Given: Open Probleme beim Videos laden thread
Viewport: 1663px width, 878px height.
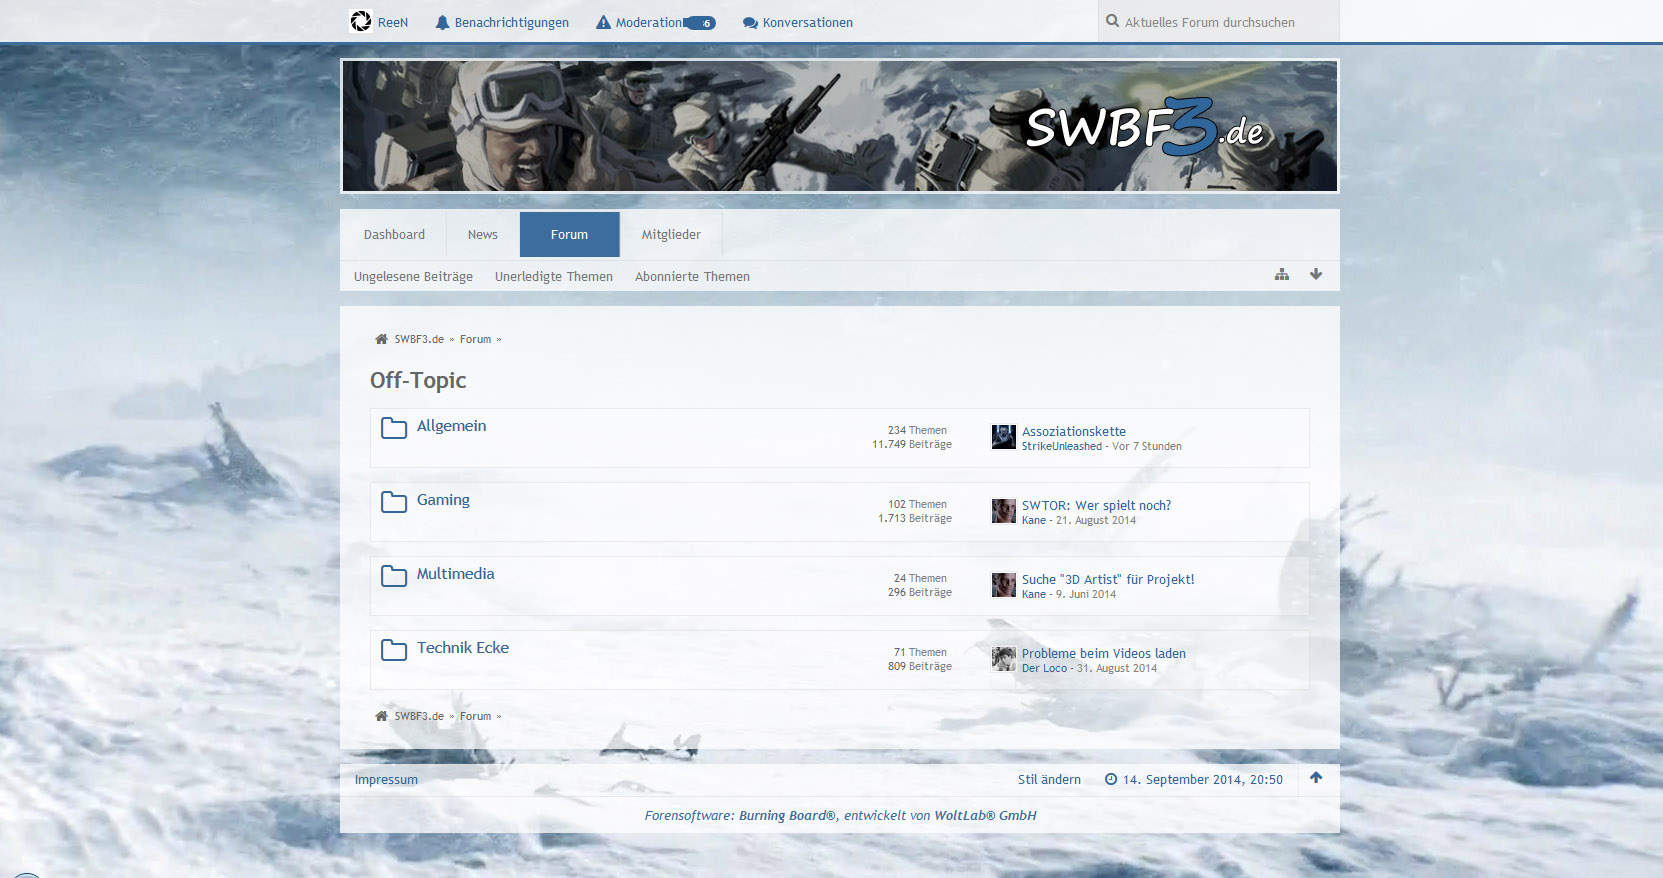Looking at the screenshot, I should click(1104, 654).
